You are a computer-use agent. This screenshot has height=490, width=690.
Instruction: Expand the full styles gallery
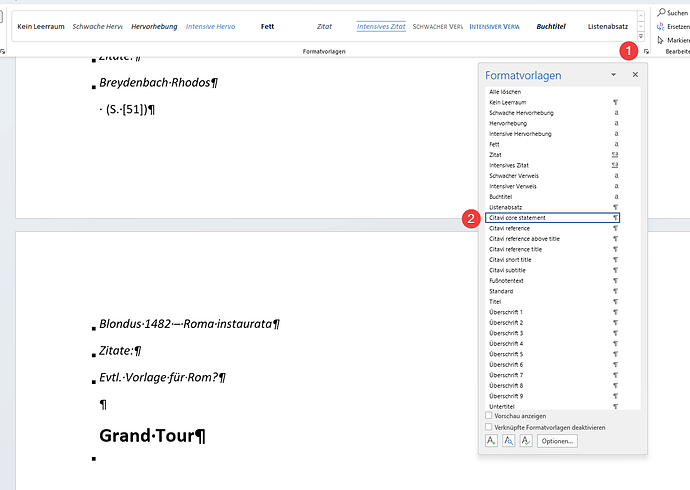[x=641, y=37]
